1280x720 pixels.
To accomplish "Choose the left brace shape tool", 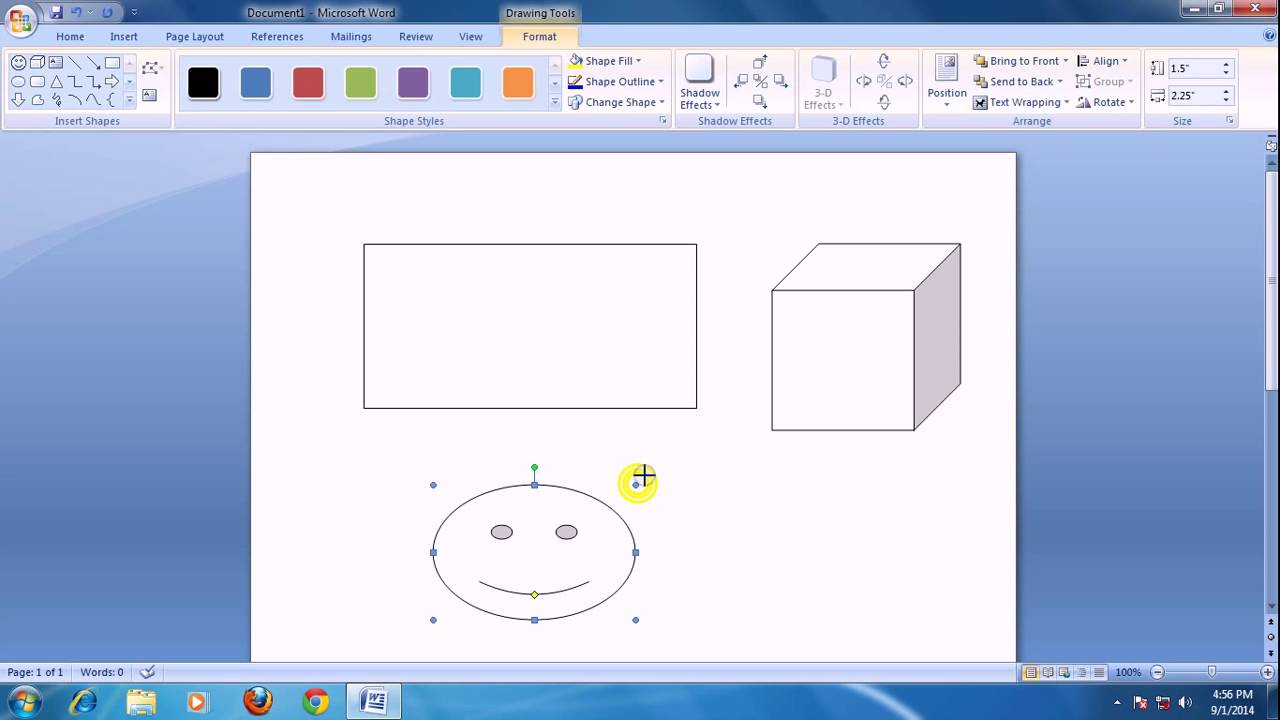I will (x=111, y=100).
